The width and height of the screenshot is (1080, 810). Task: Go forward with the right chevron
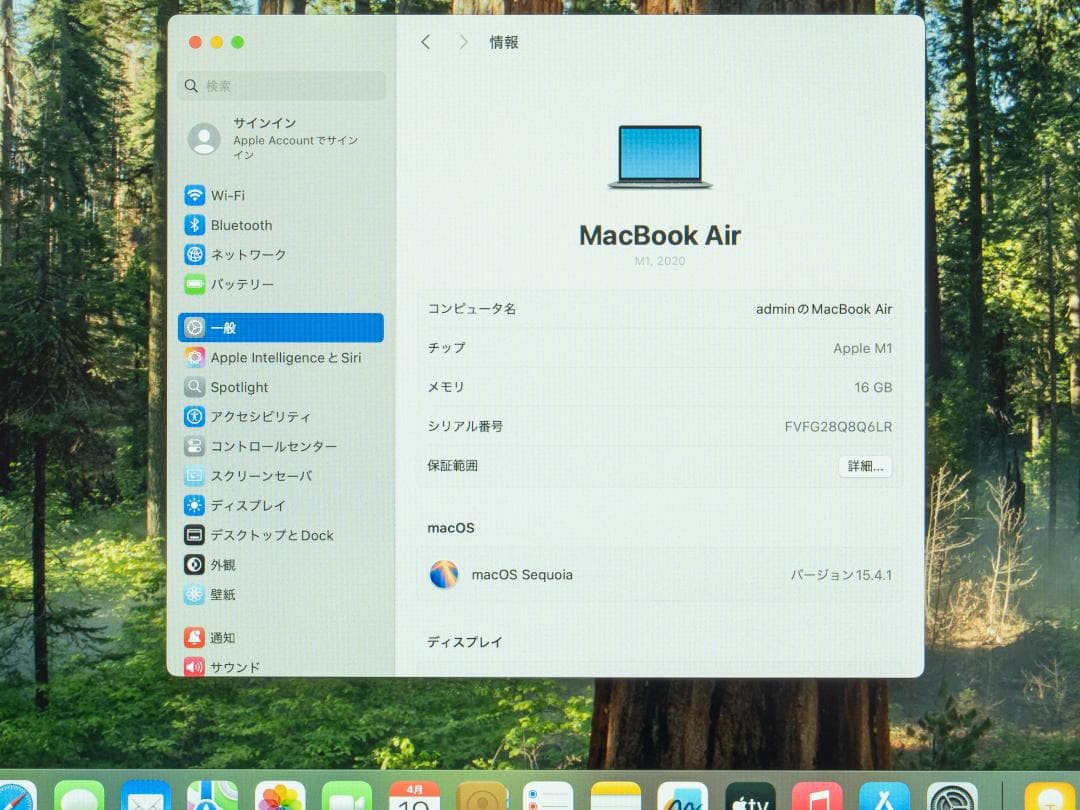pyautogui.click(x=463, y=43)
